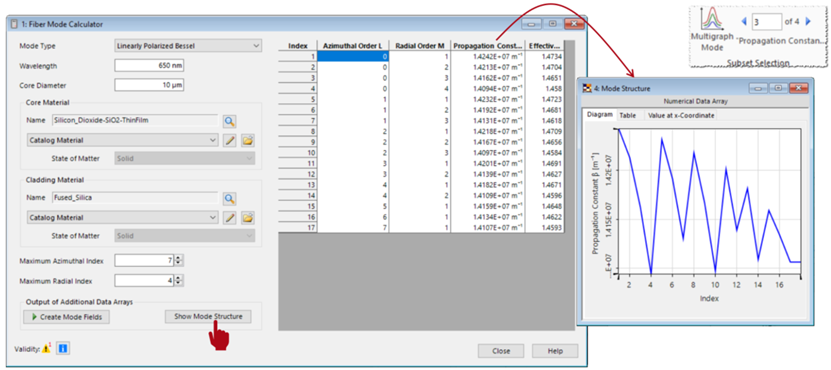Maximize the Mode Structure window
Viewport: 831px width, 370px height.
pyautogui.click(x=777, y=89)
